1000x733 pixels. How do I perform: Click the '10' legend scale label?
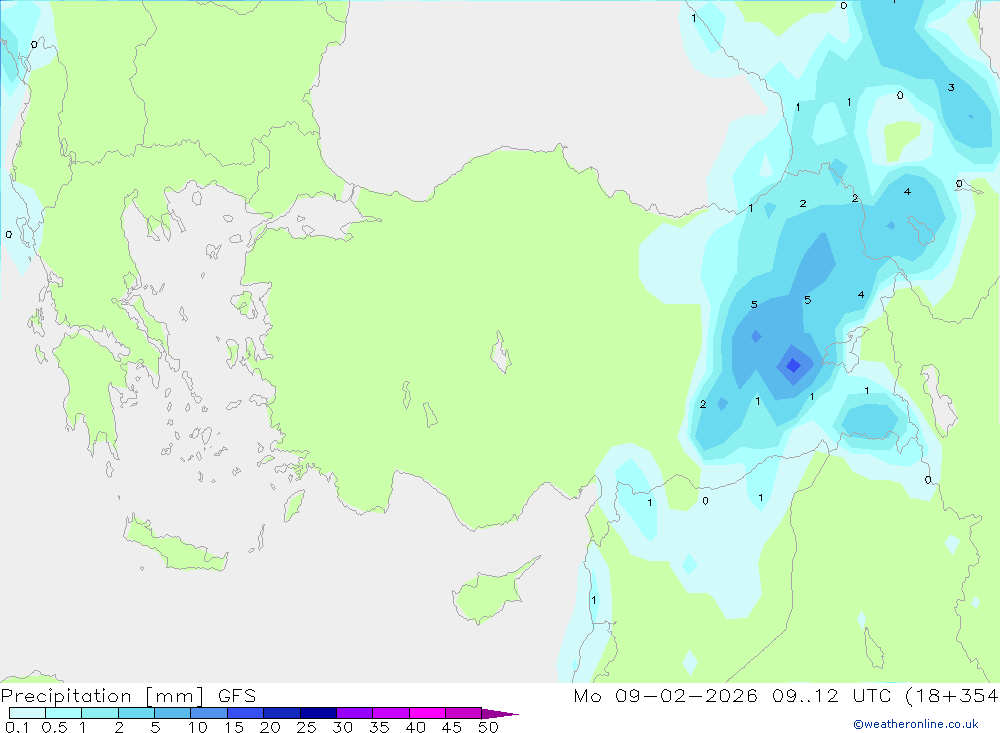(x=197, y=727)
